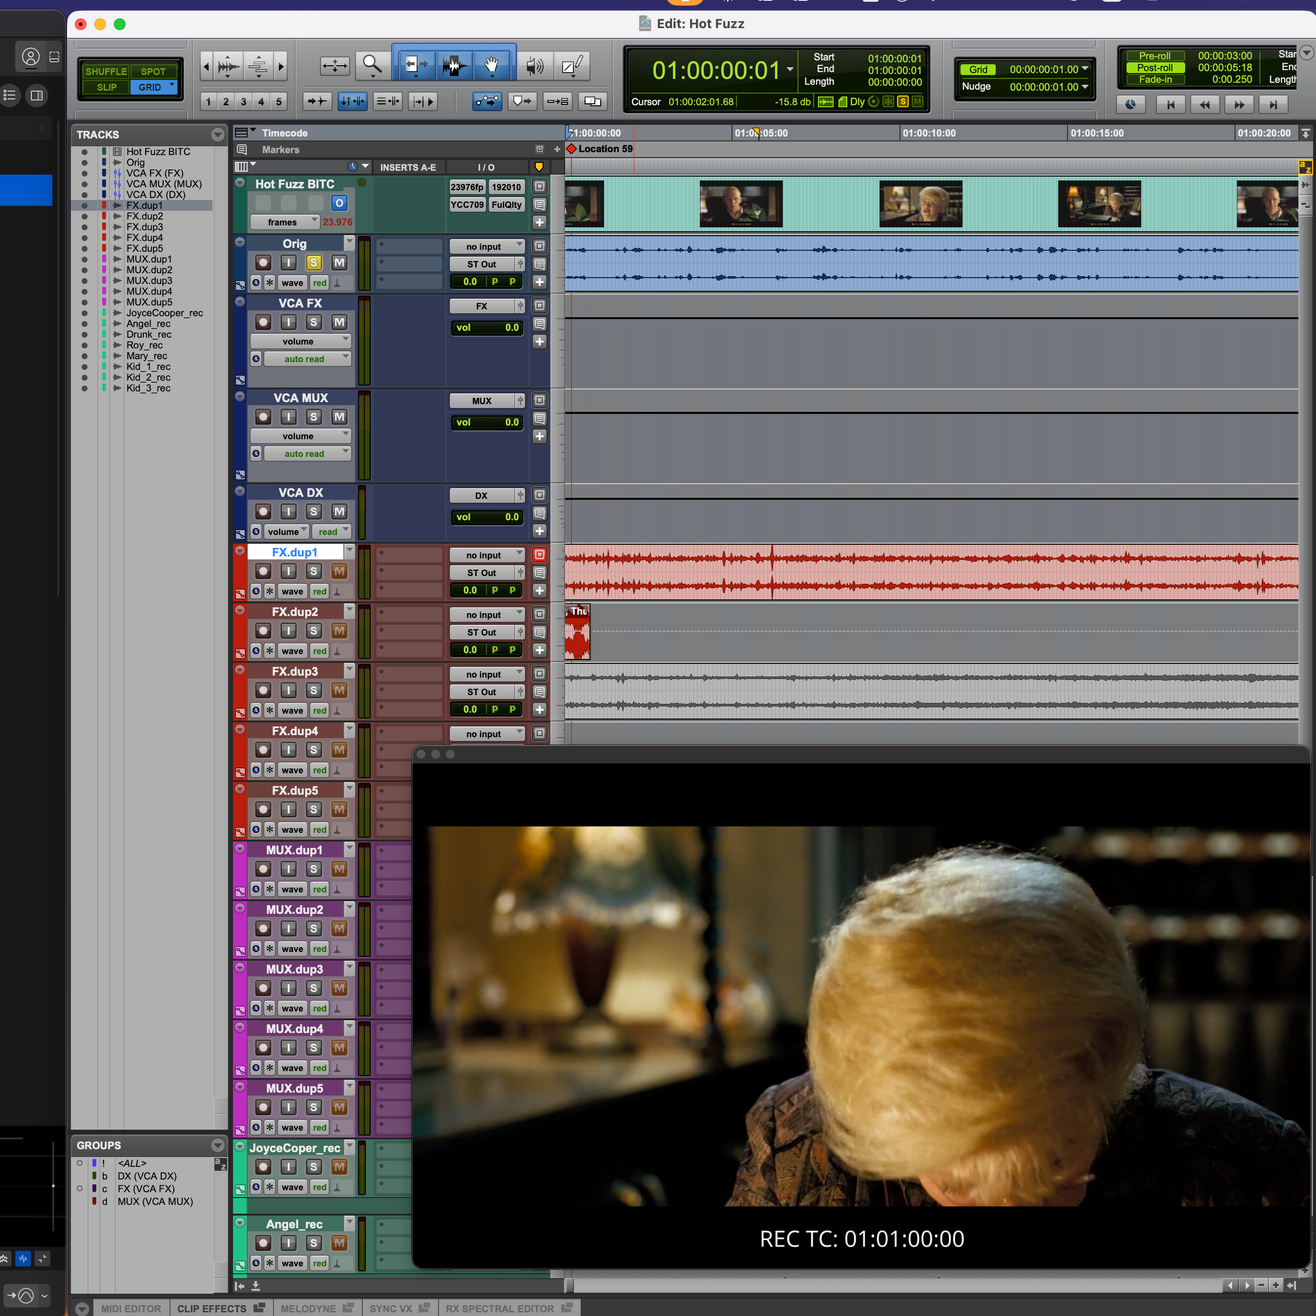Open the Groups list menu arrow

coord(217,1145)
